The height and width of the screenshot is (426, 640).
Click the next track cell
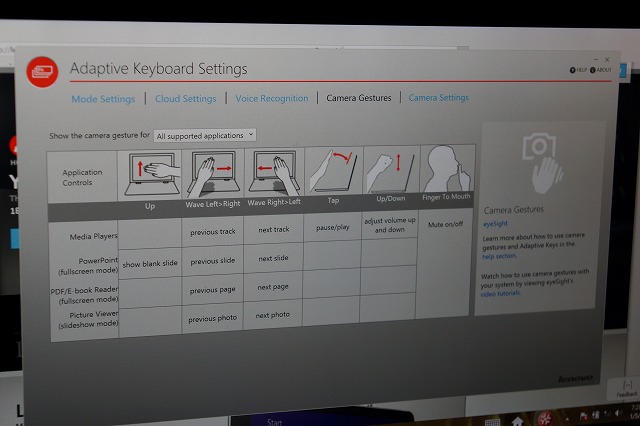(274, 230)
